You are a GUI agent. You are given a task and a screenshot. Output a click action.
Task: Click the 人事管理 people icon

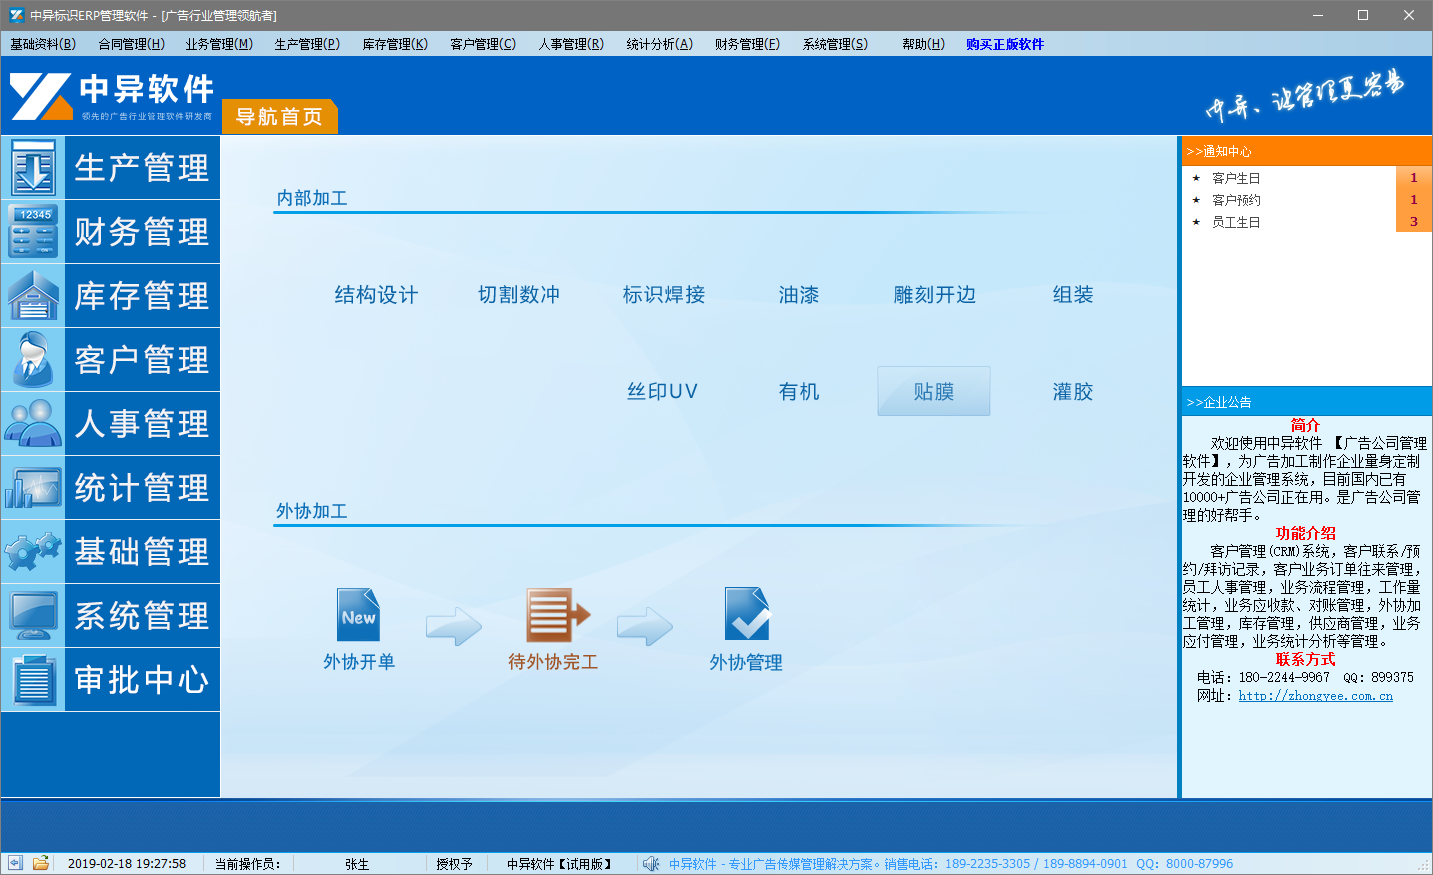pos(33,424)
